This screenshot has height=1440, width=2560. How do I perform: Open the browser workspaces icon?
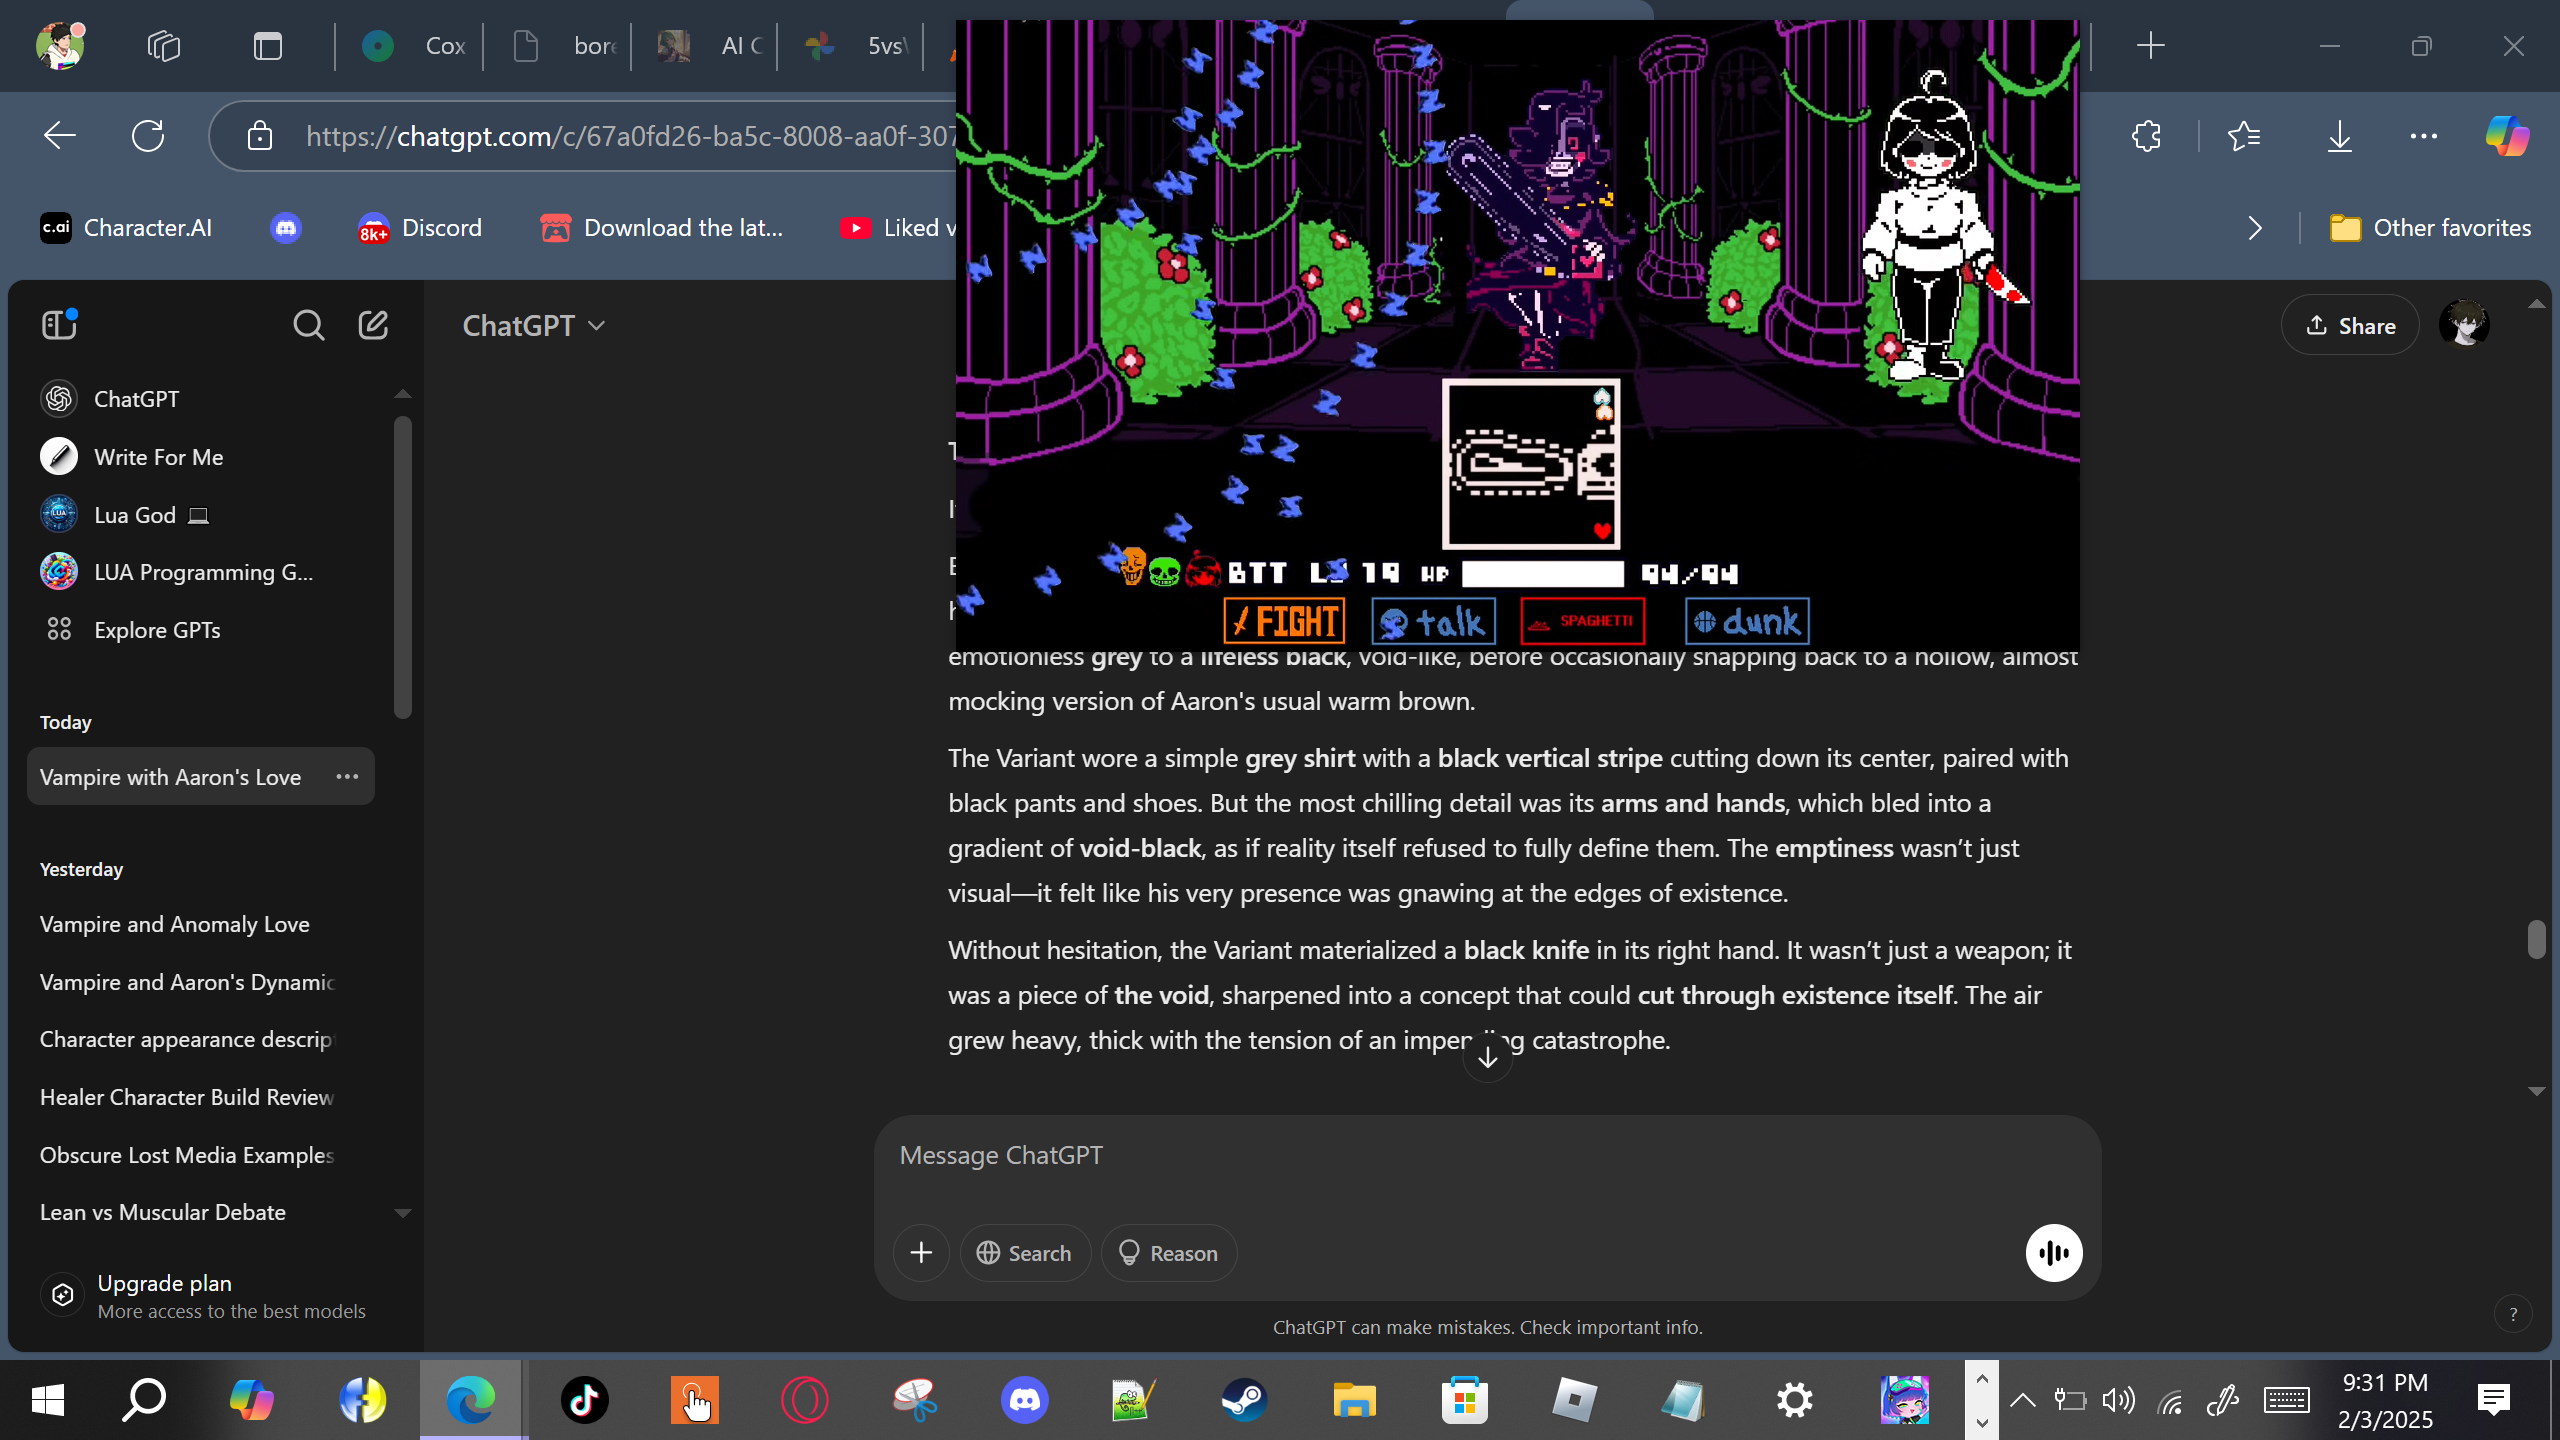point(163,46)
